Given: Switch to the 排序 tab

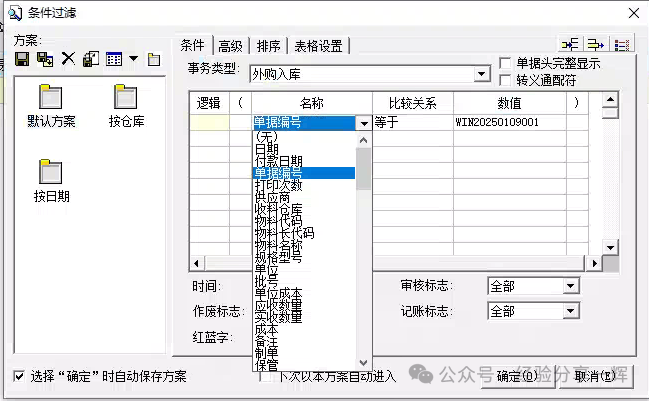Looking at the screenshot, I should click(268, 45).
